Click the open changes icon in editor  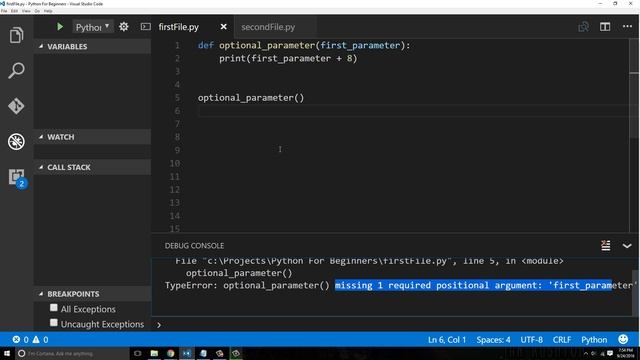pos(584,27)
